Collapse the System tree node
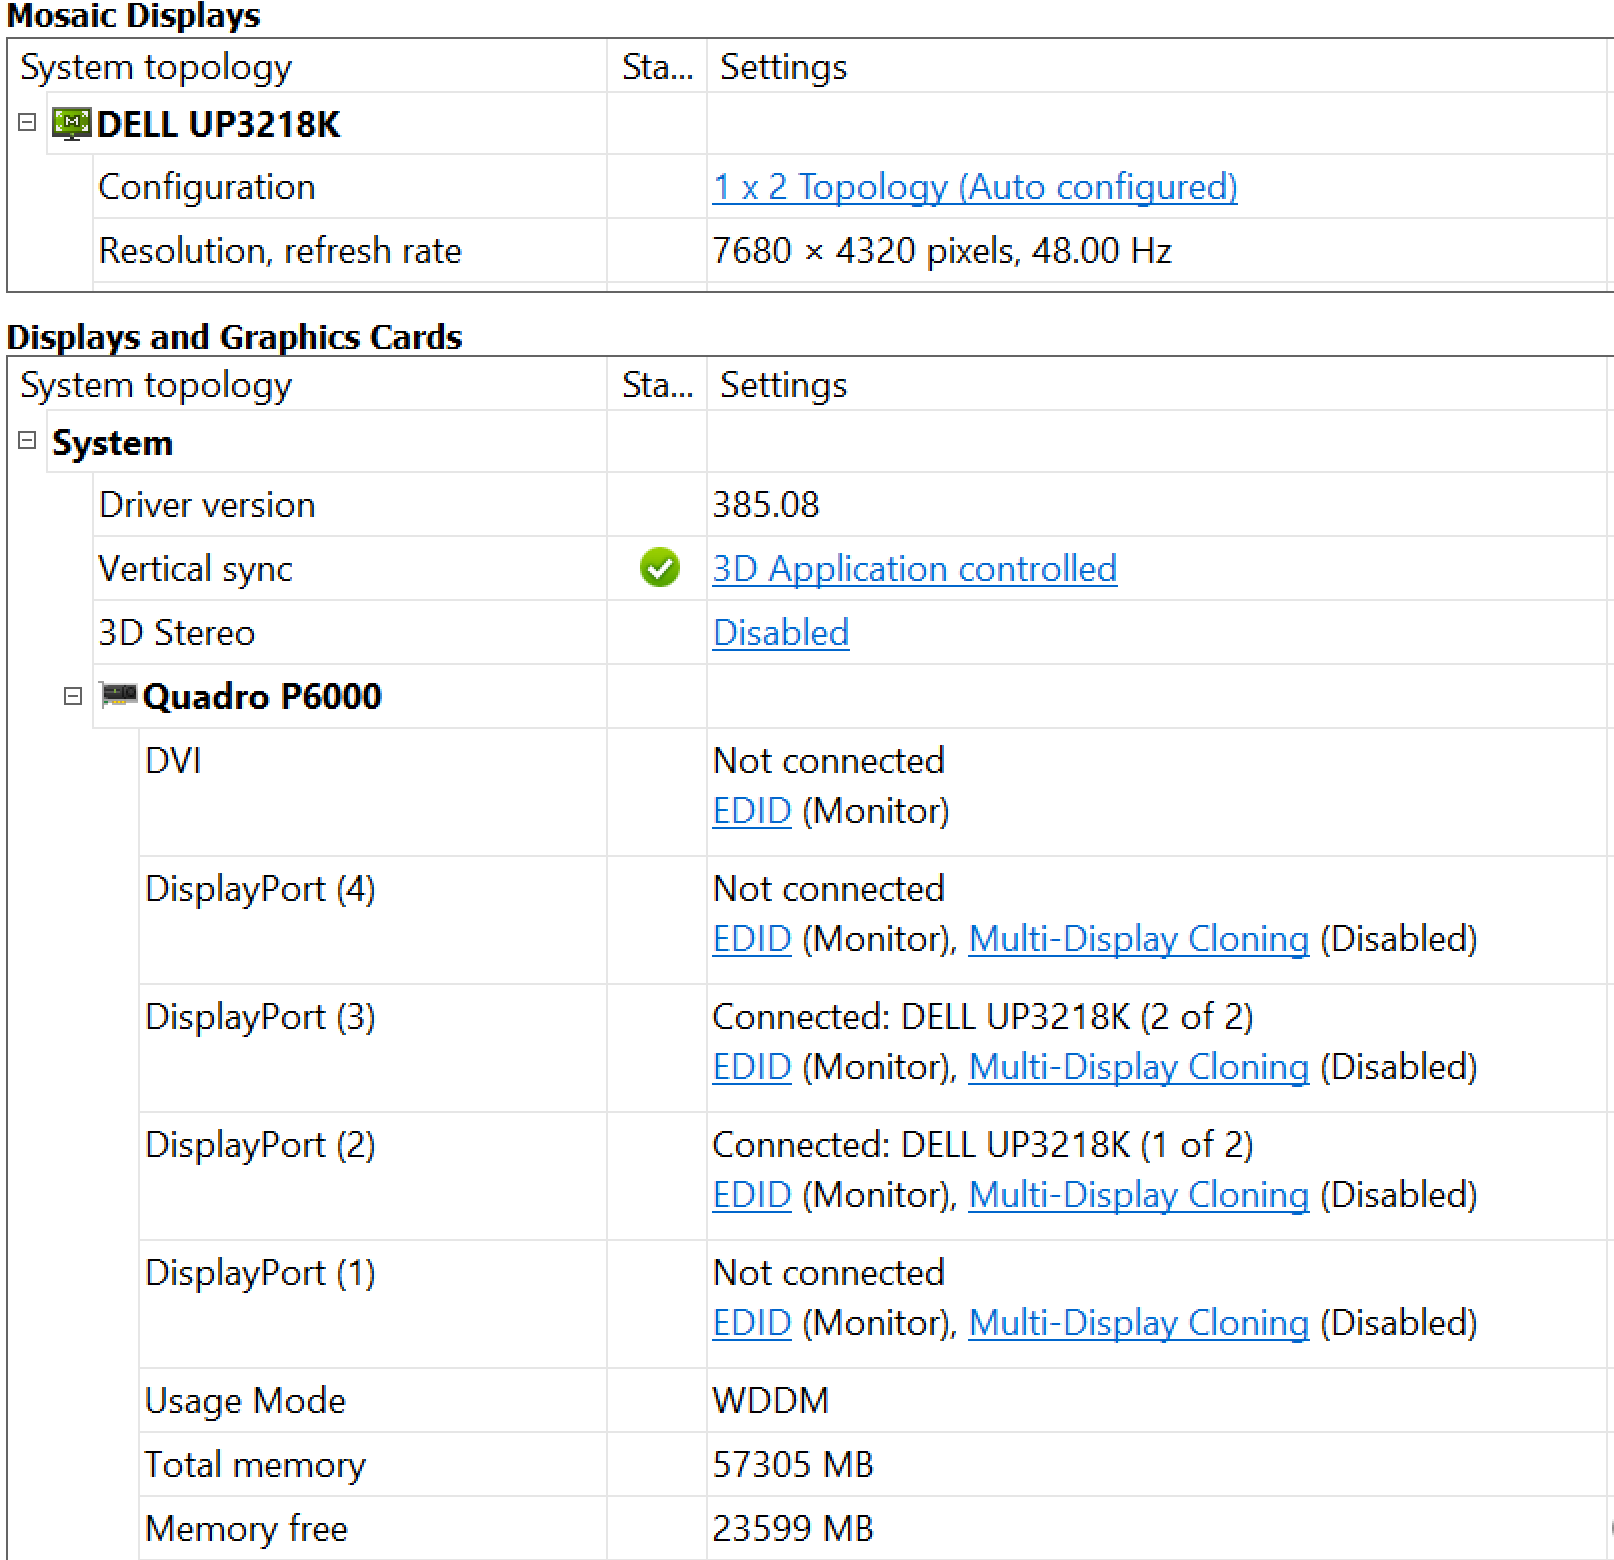Screen dimensions: 1614x1560 tap(27, 440)
